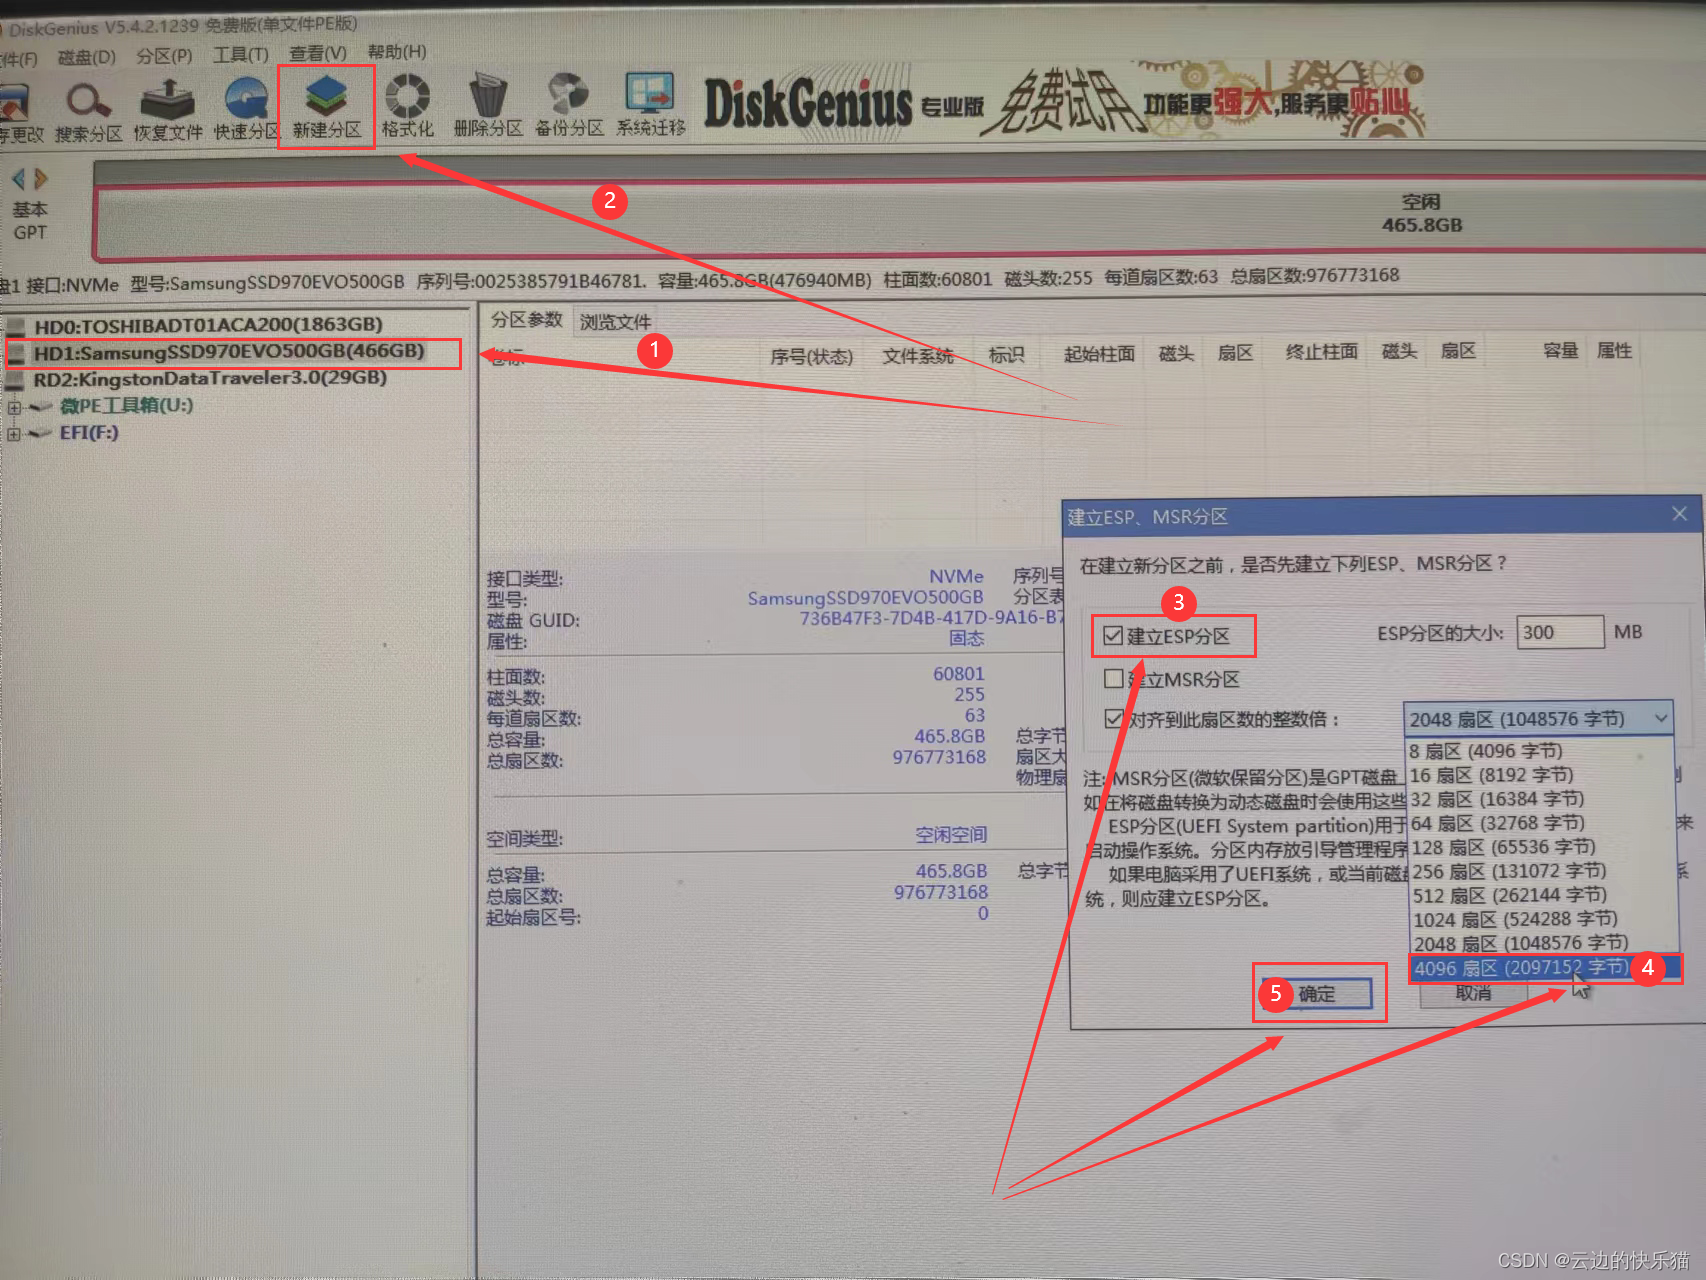Open the 磁盘(D) menu
Viewport: 1706px width, 1280px height.
(87, 57)
